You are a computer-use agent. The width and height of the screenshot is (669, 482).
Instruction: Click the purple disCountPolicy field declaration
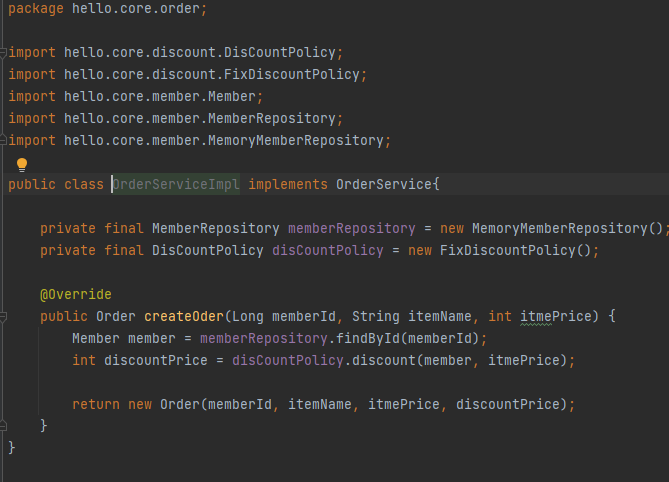[x=328, y=250]
